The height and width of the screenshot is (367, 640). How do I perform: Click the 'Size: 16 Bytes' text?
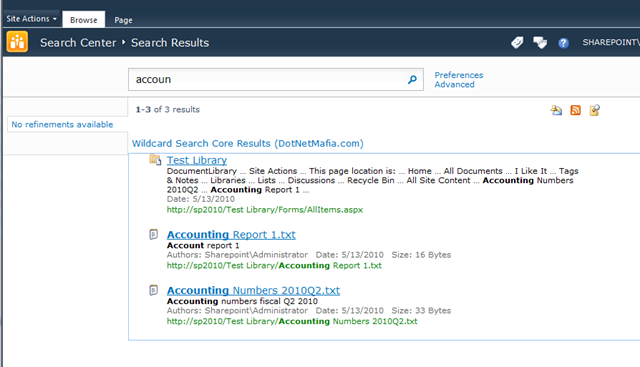tap(421, 255)
